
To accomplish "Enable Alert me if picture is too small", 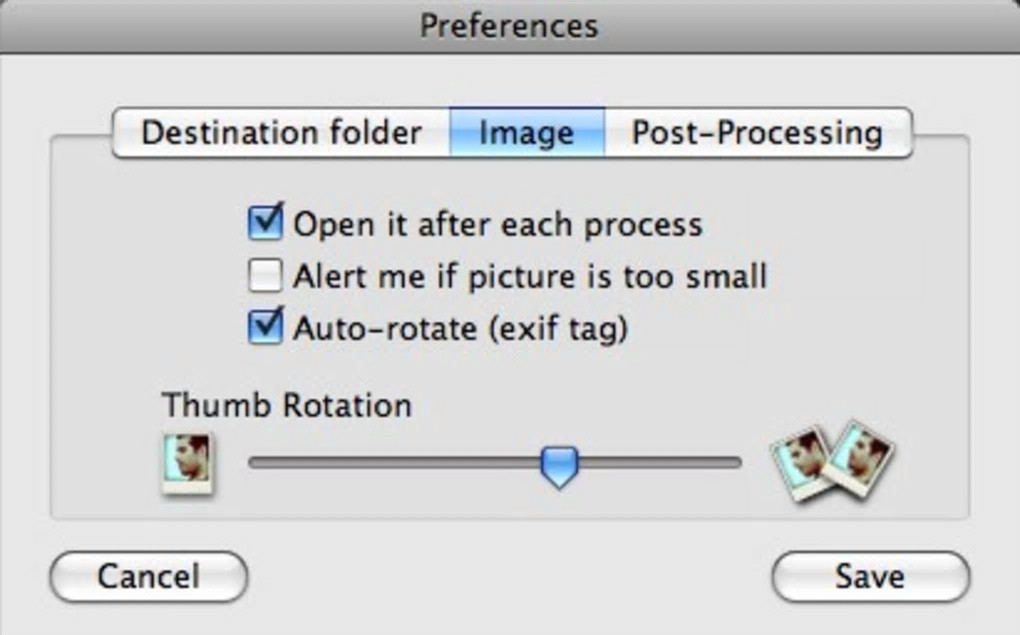I will (265, 275).
